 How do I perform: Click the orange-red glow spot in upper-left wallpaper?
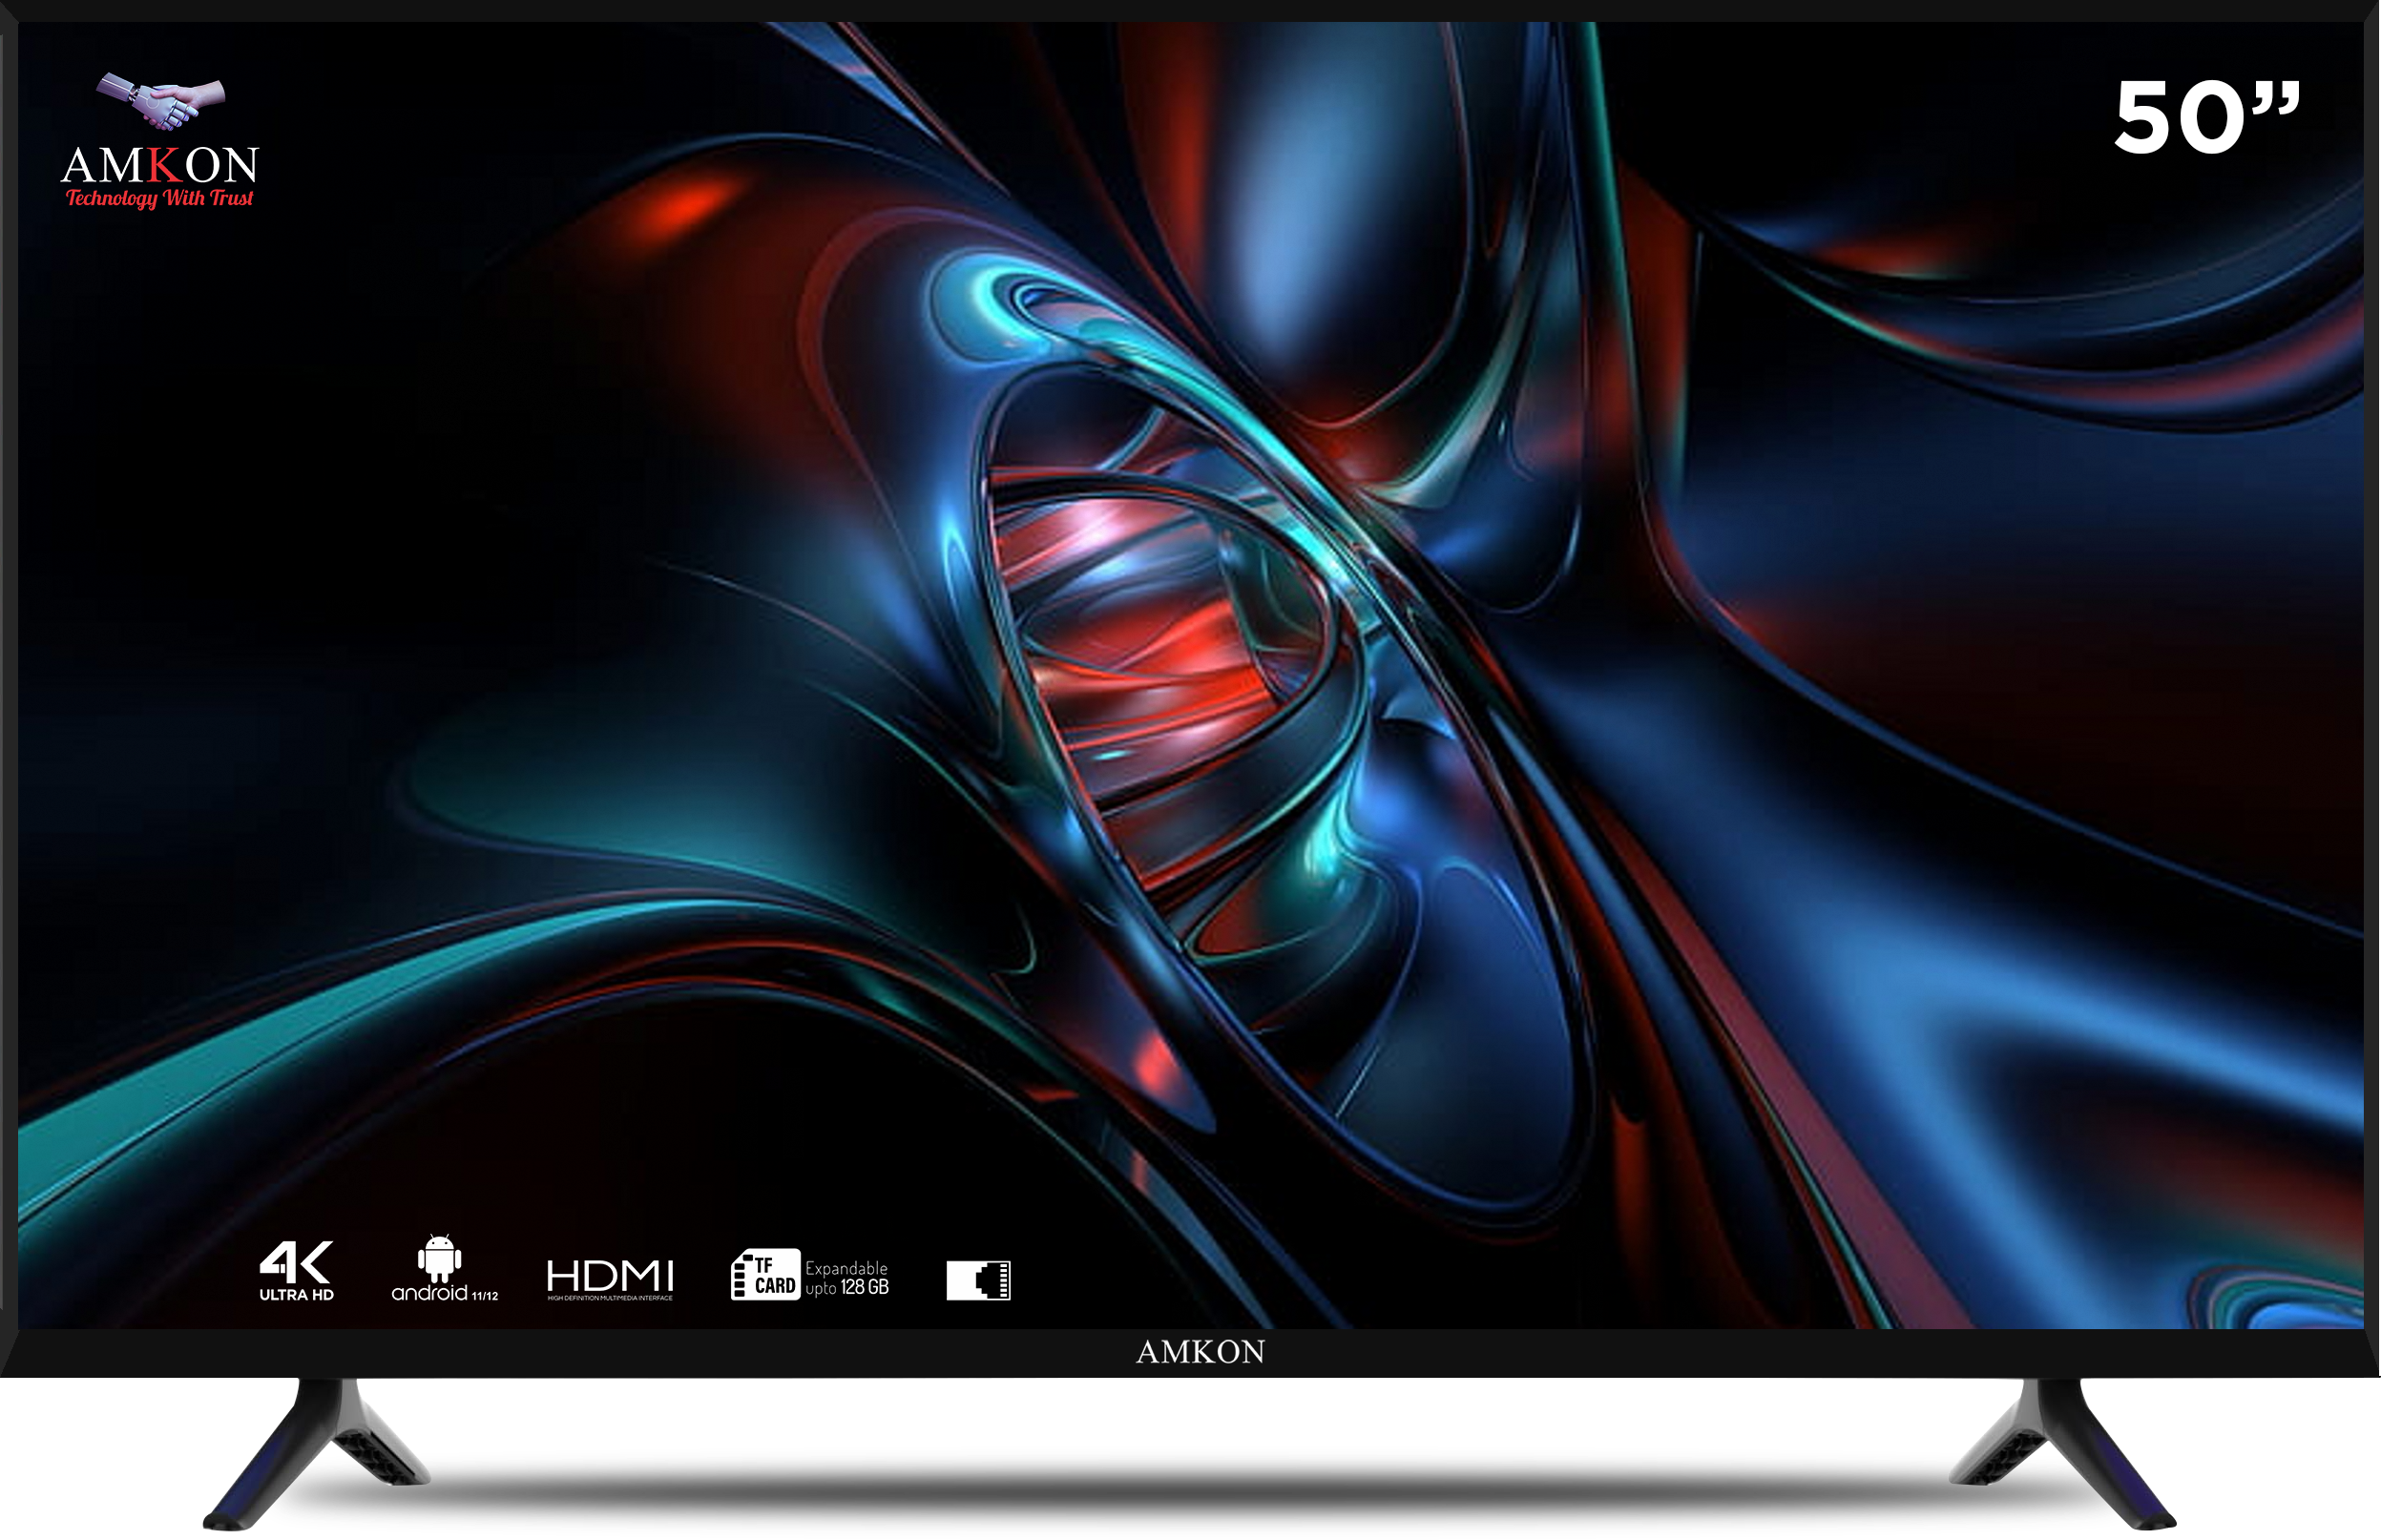tap(690, 208)
